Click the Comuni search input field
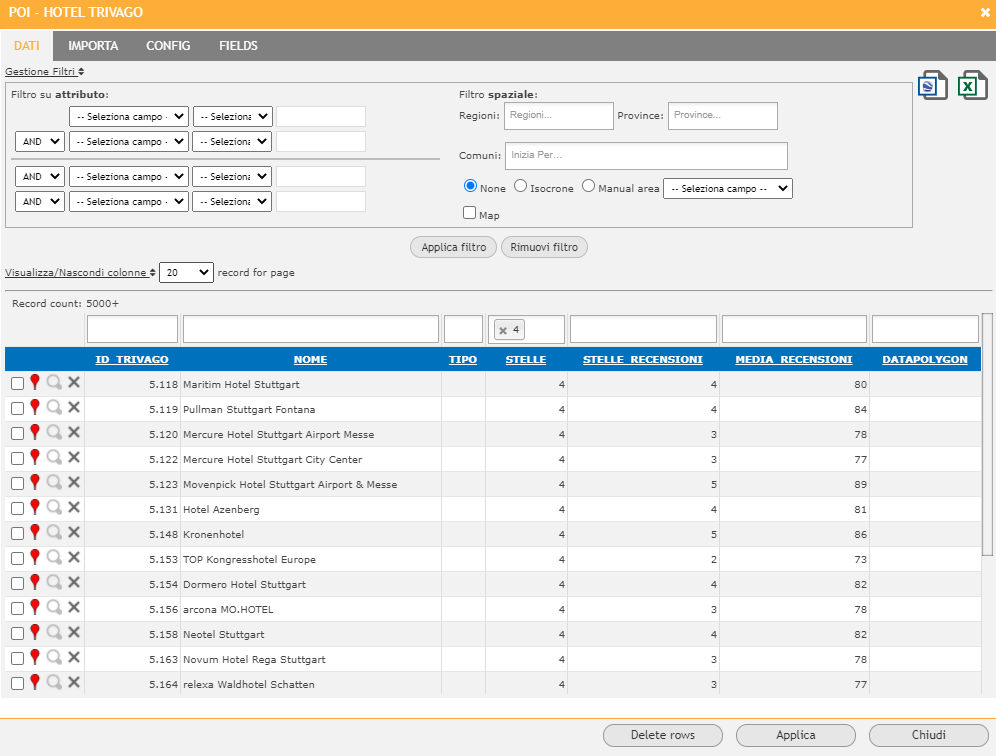 pos(647,156)
